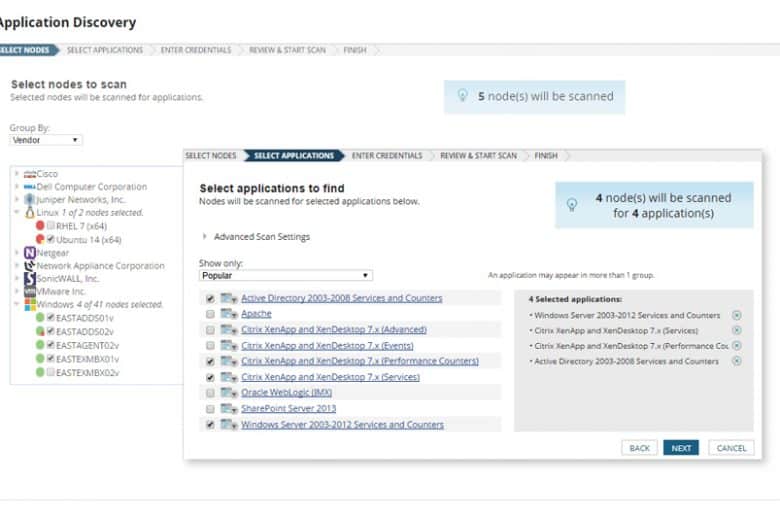This screenshot has width=780, height=516.
Task: Uncheck Active Directory 2003-2008 Services and Counters
Action: (210, 299)
